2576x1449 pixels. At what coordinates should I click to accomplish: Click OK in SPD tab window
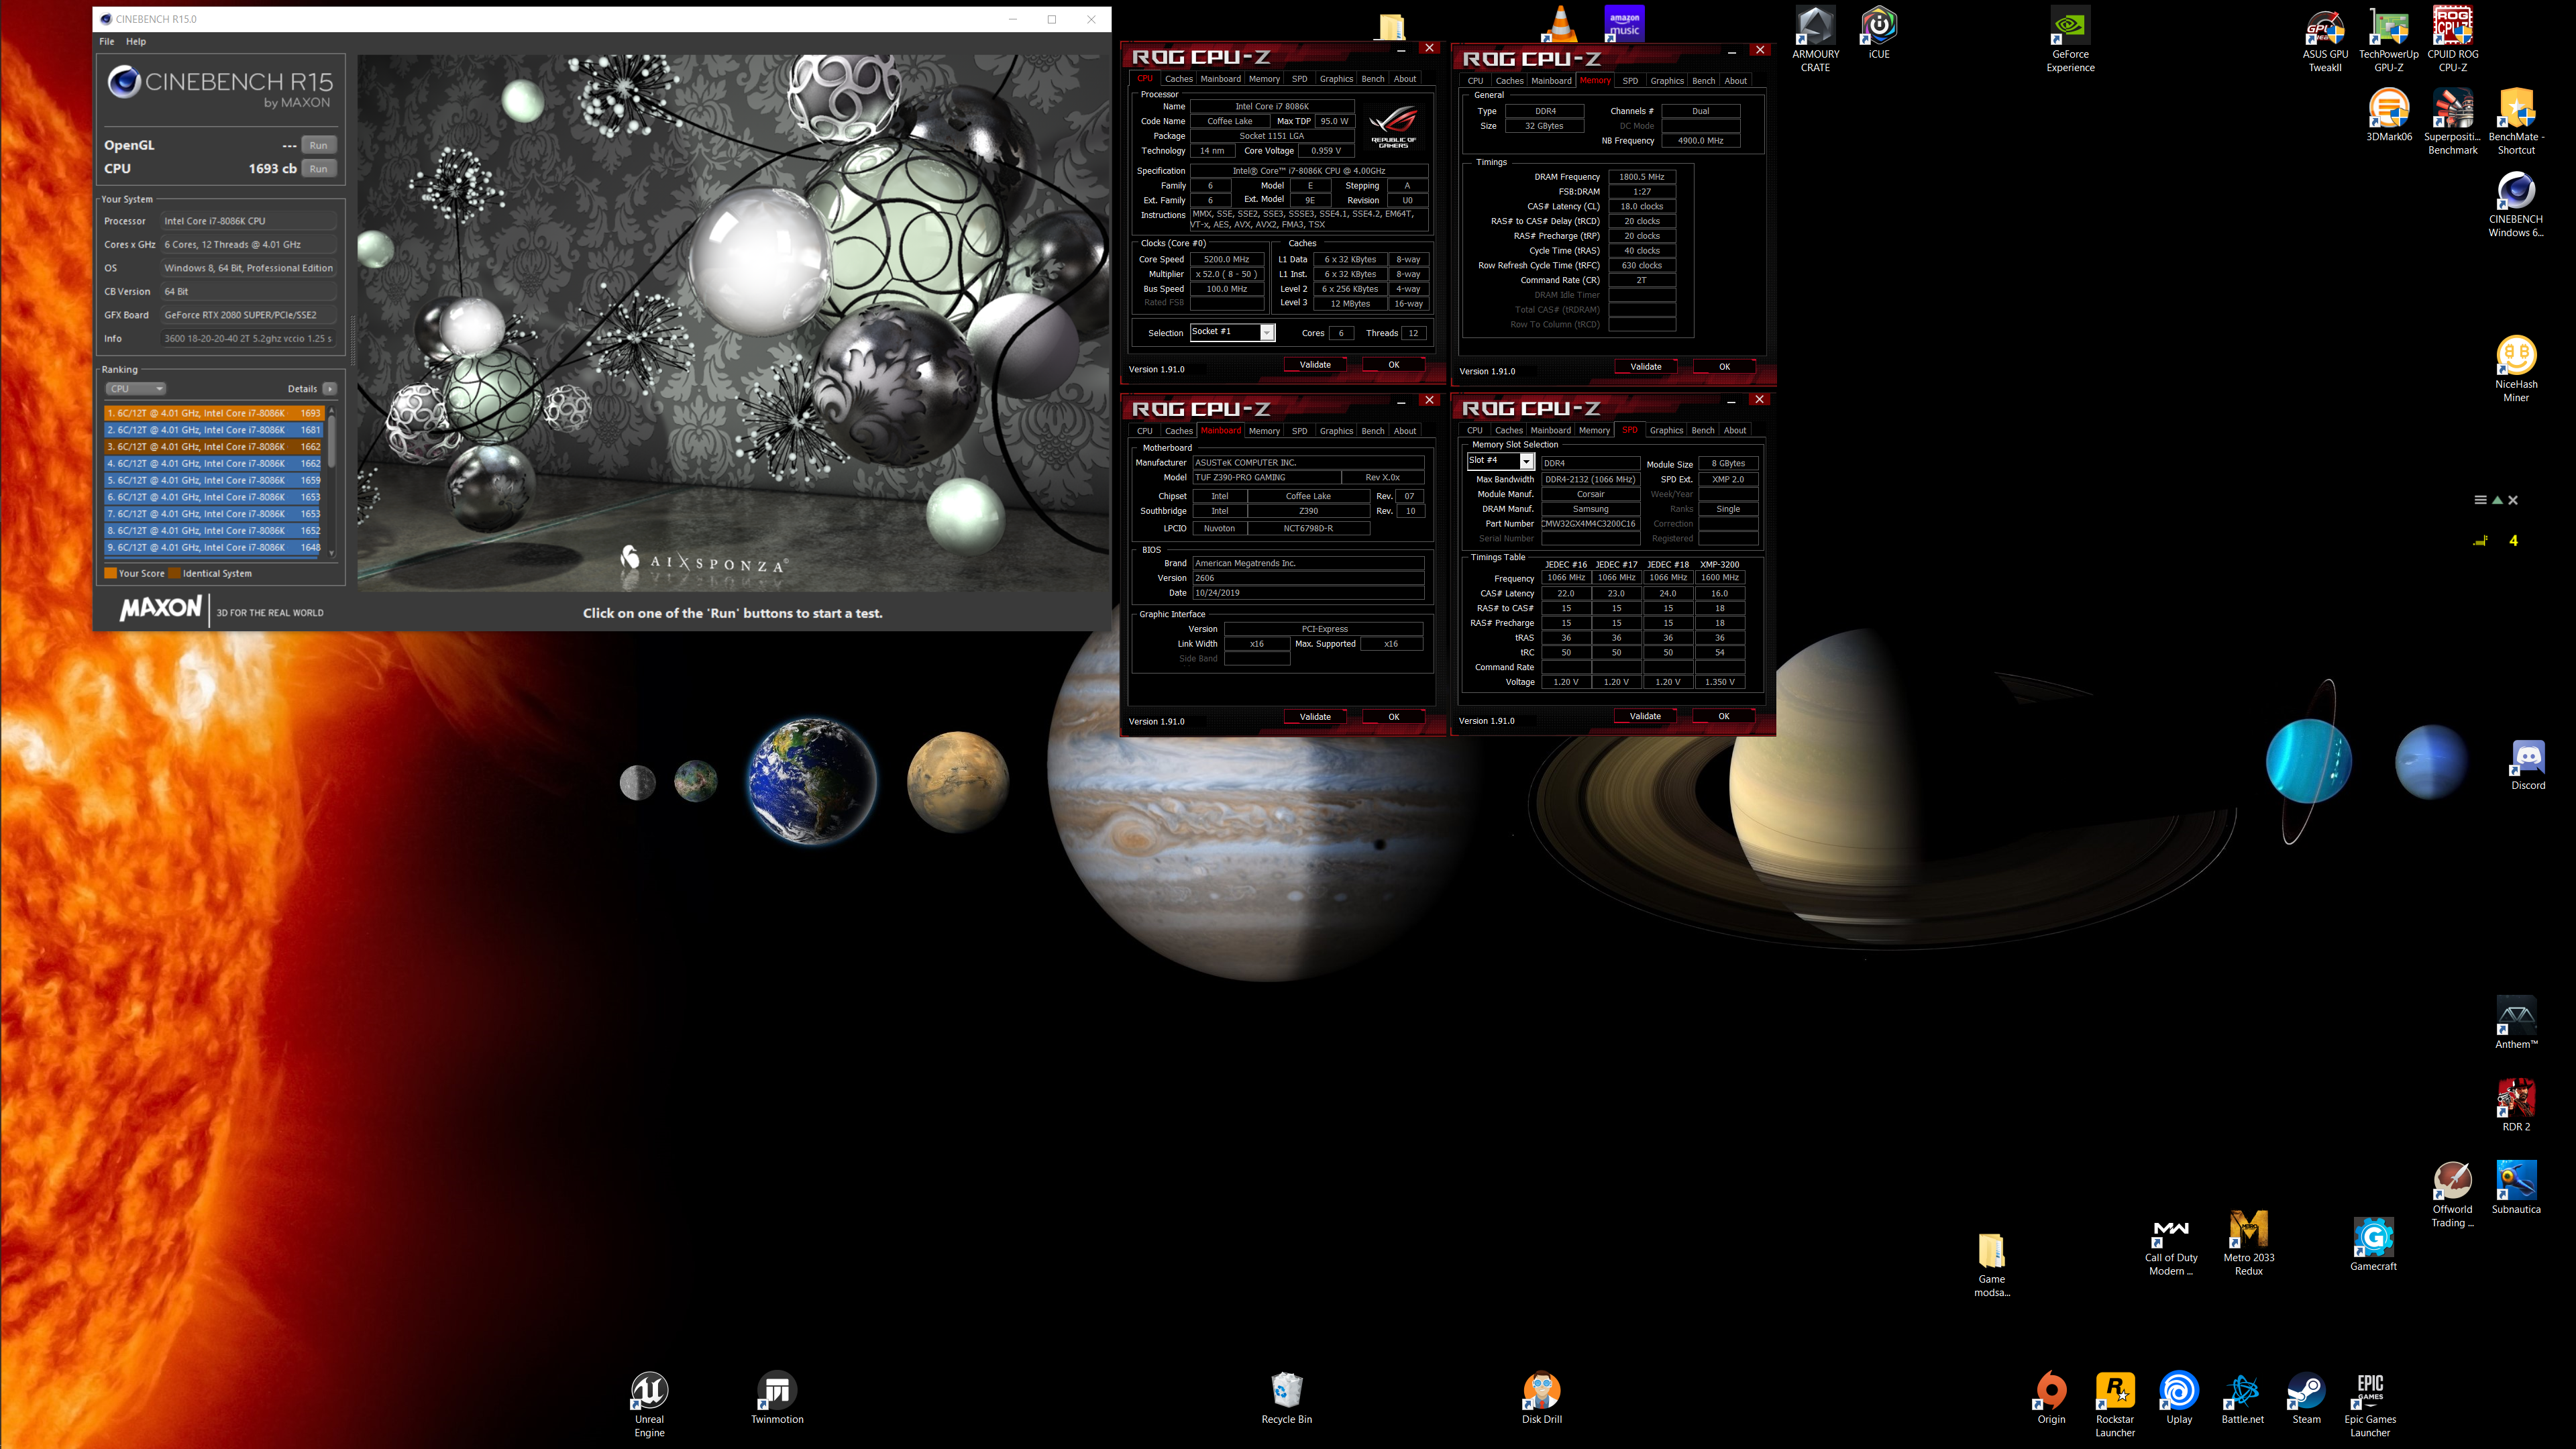tap(1723, 716)
